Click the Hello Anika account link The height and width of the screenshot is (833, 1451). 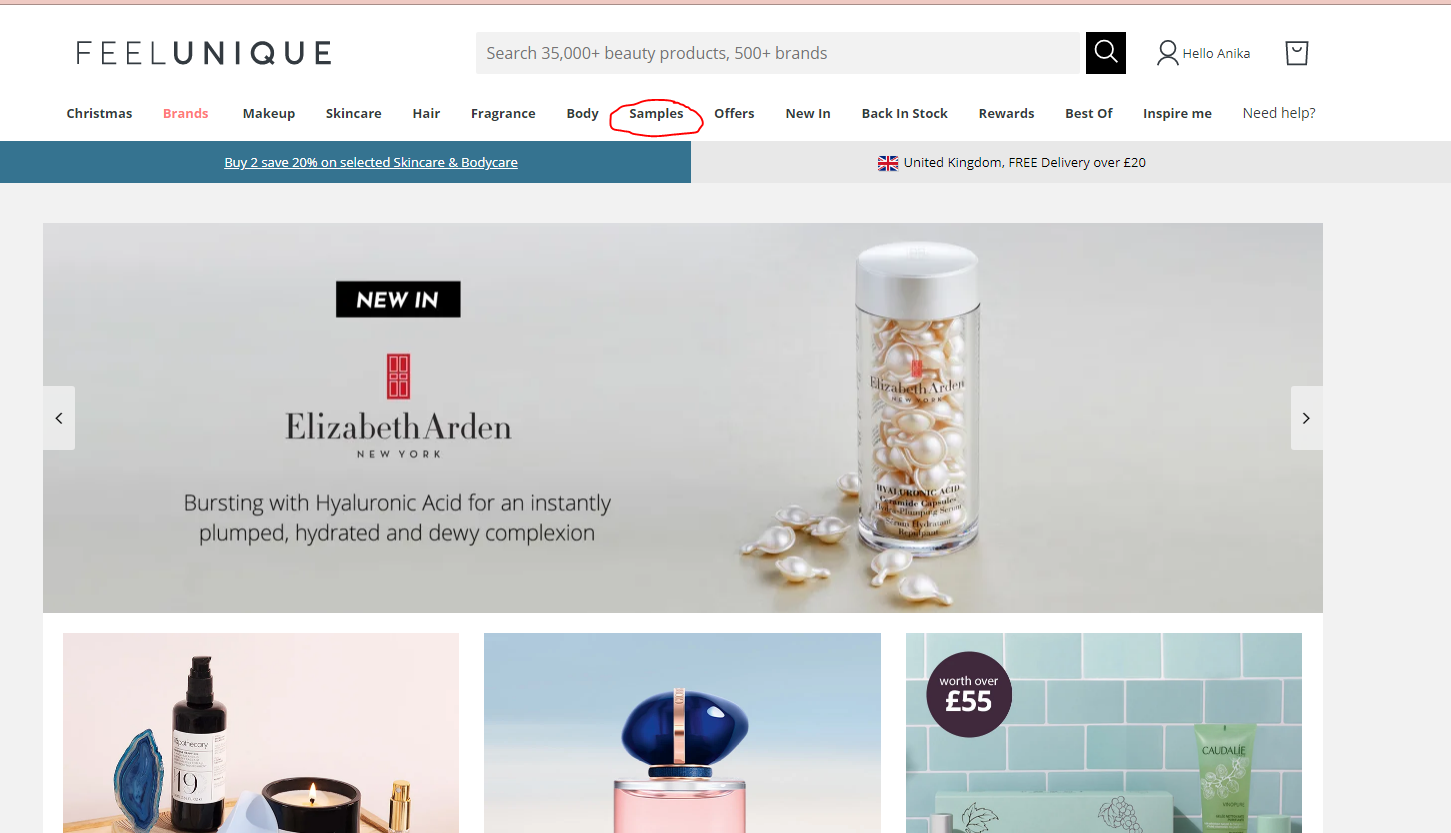coord(1216,53)
